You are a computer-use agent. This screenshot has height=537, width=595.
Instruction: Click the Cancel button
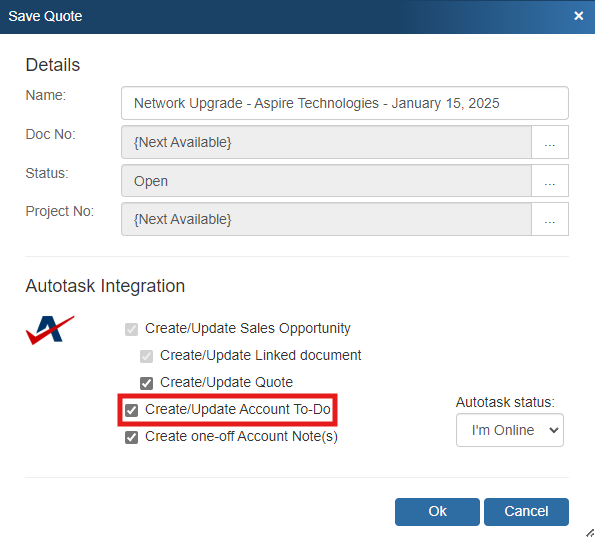[526, 512]
